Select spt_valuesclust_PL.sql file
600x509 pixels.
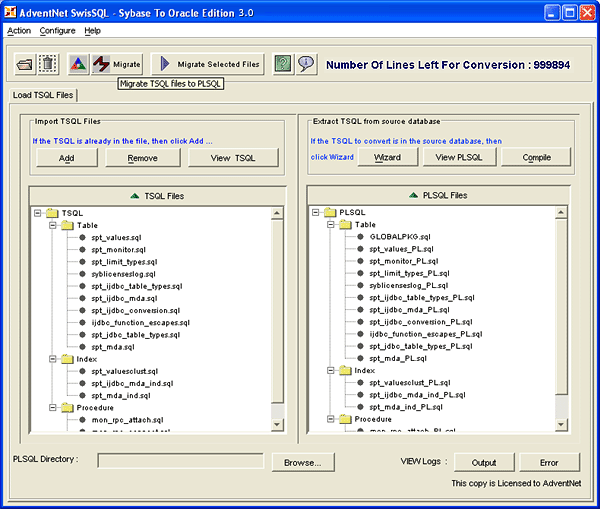point(409,383)
